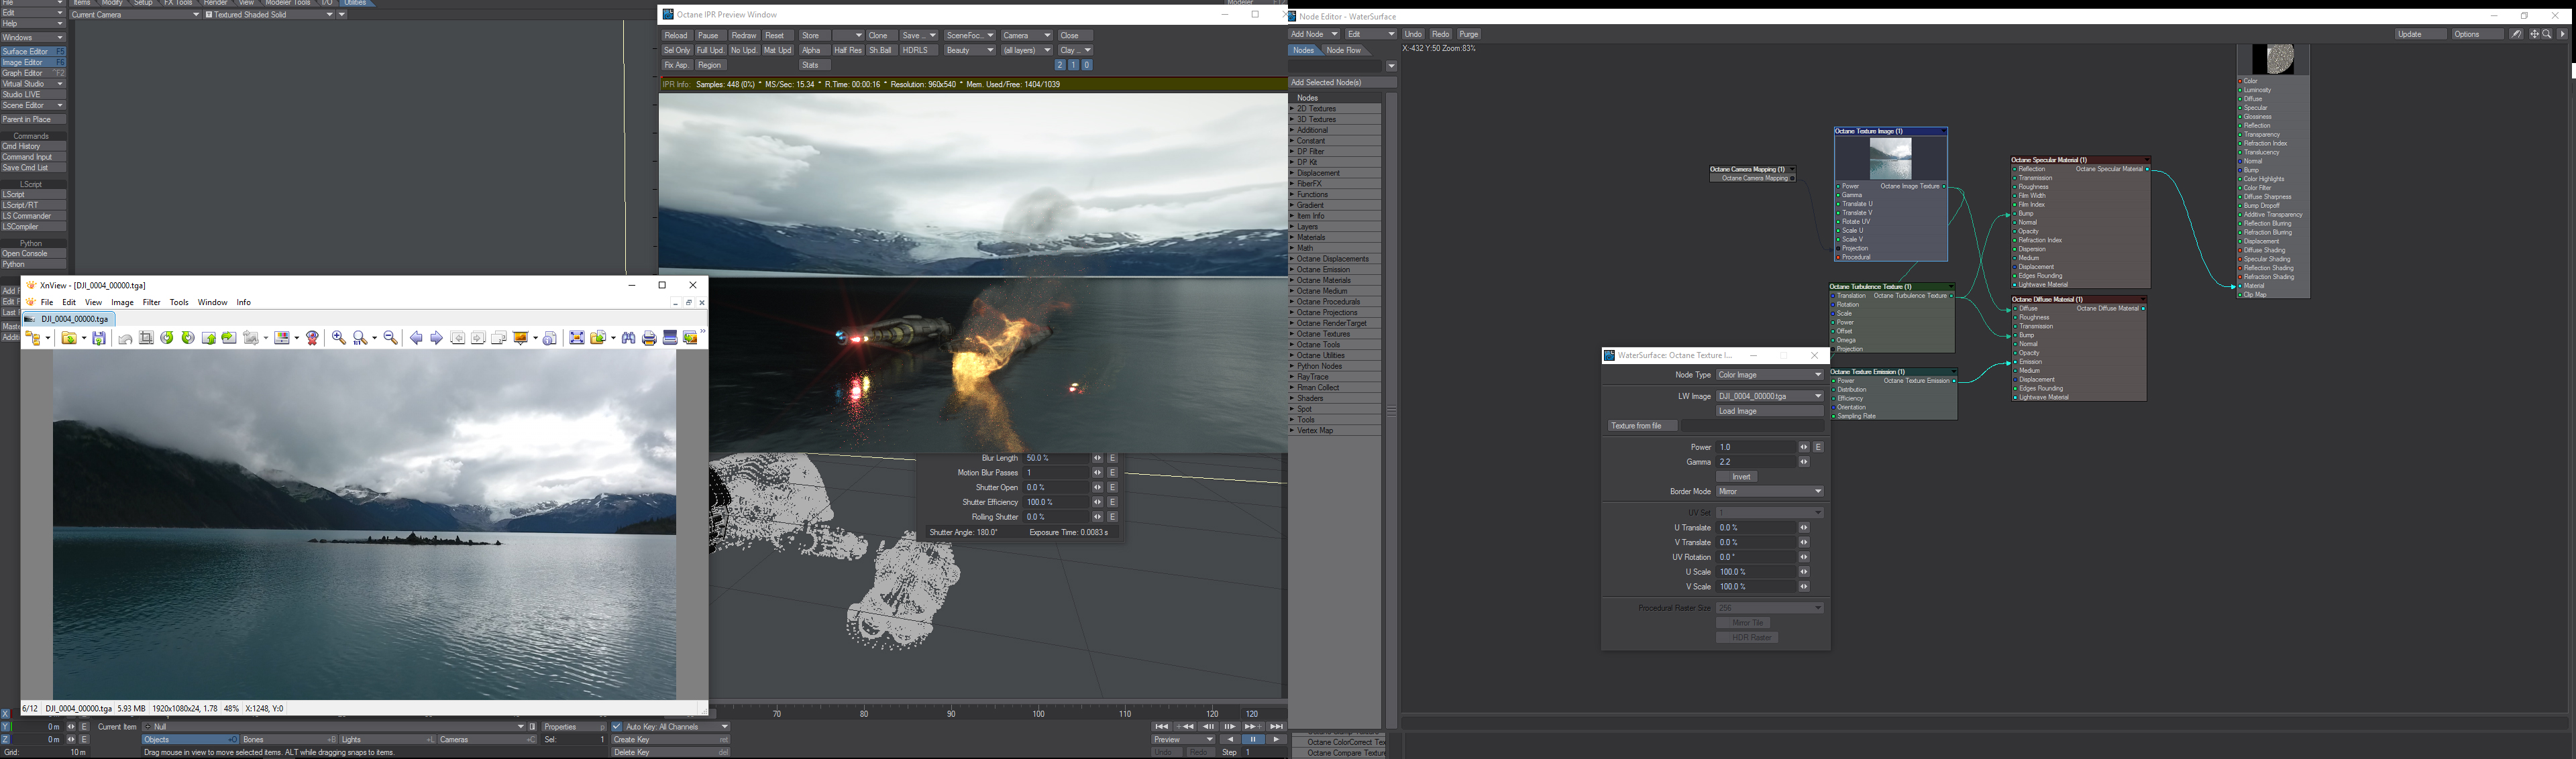This screenshot has height=759, width=2576.
Task: Click the zoom in magnifier icon
Action: [339, 338]
